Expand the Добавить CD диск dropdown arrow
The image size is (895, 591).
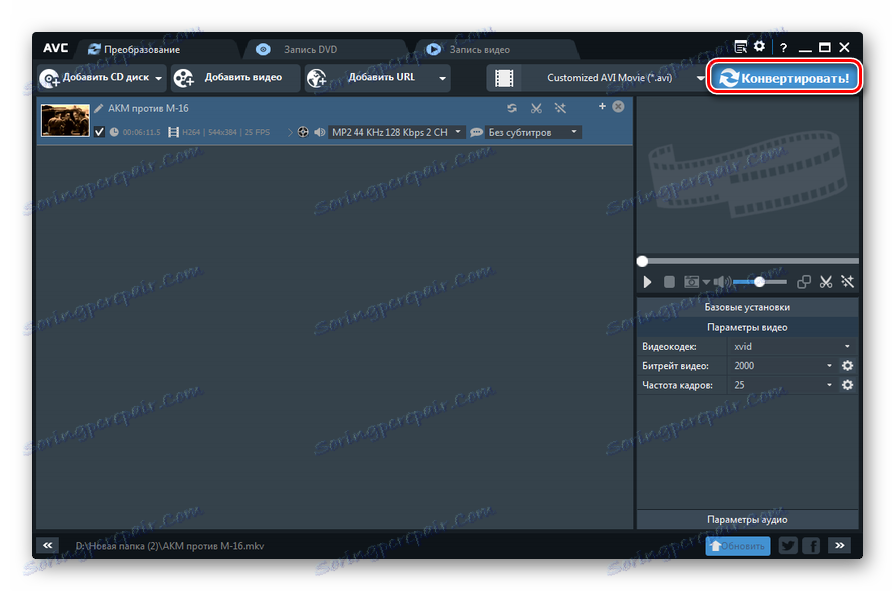tap(159, 78)
